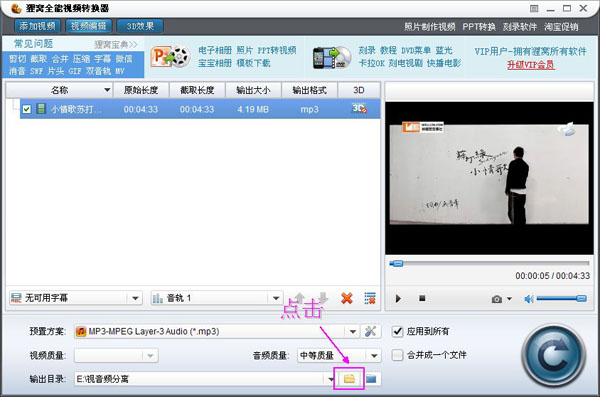Open preset settings wrench icon

(x=370, y=331)
